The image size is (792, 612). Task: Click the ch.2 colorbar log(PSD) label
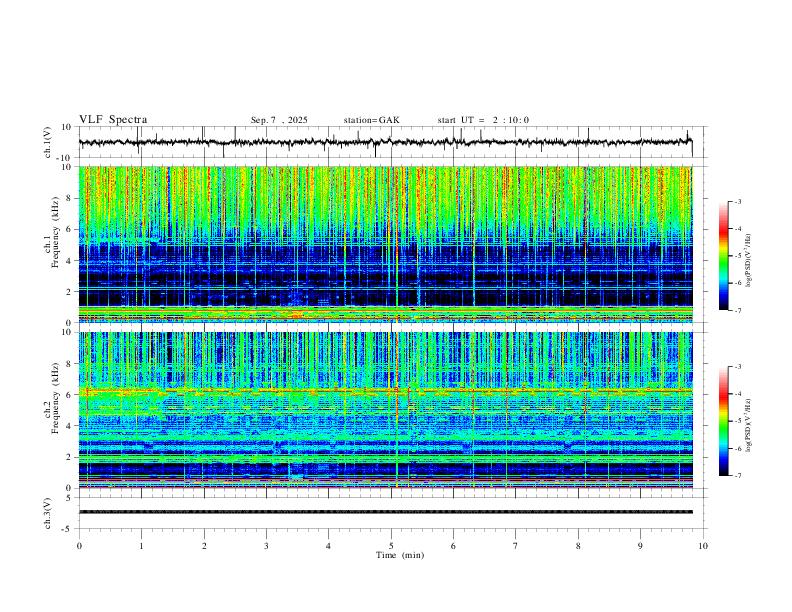point(749,426)
